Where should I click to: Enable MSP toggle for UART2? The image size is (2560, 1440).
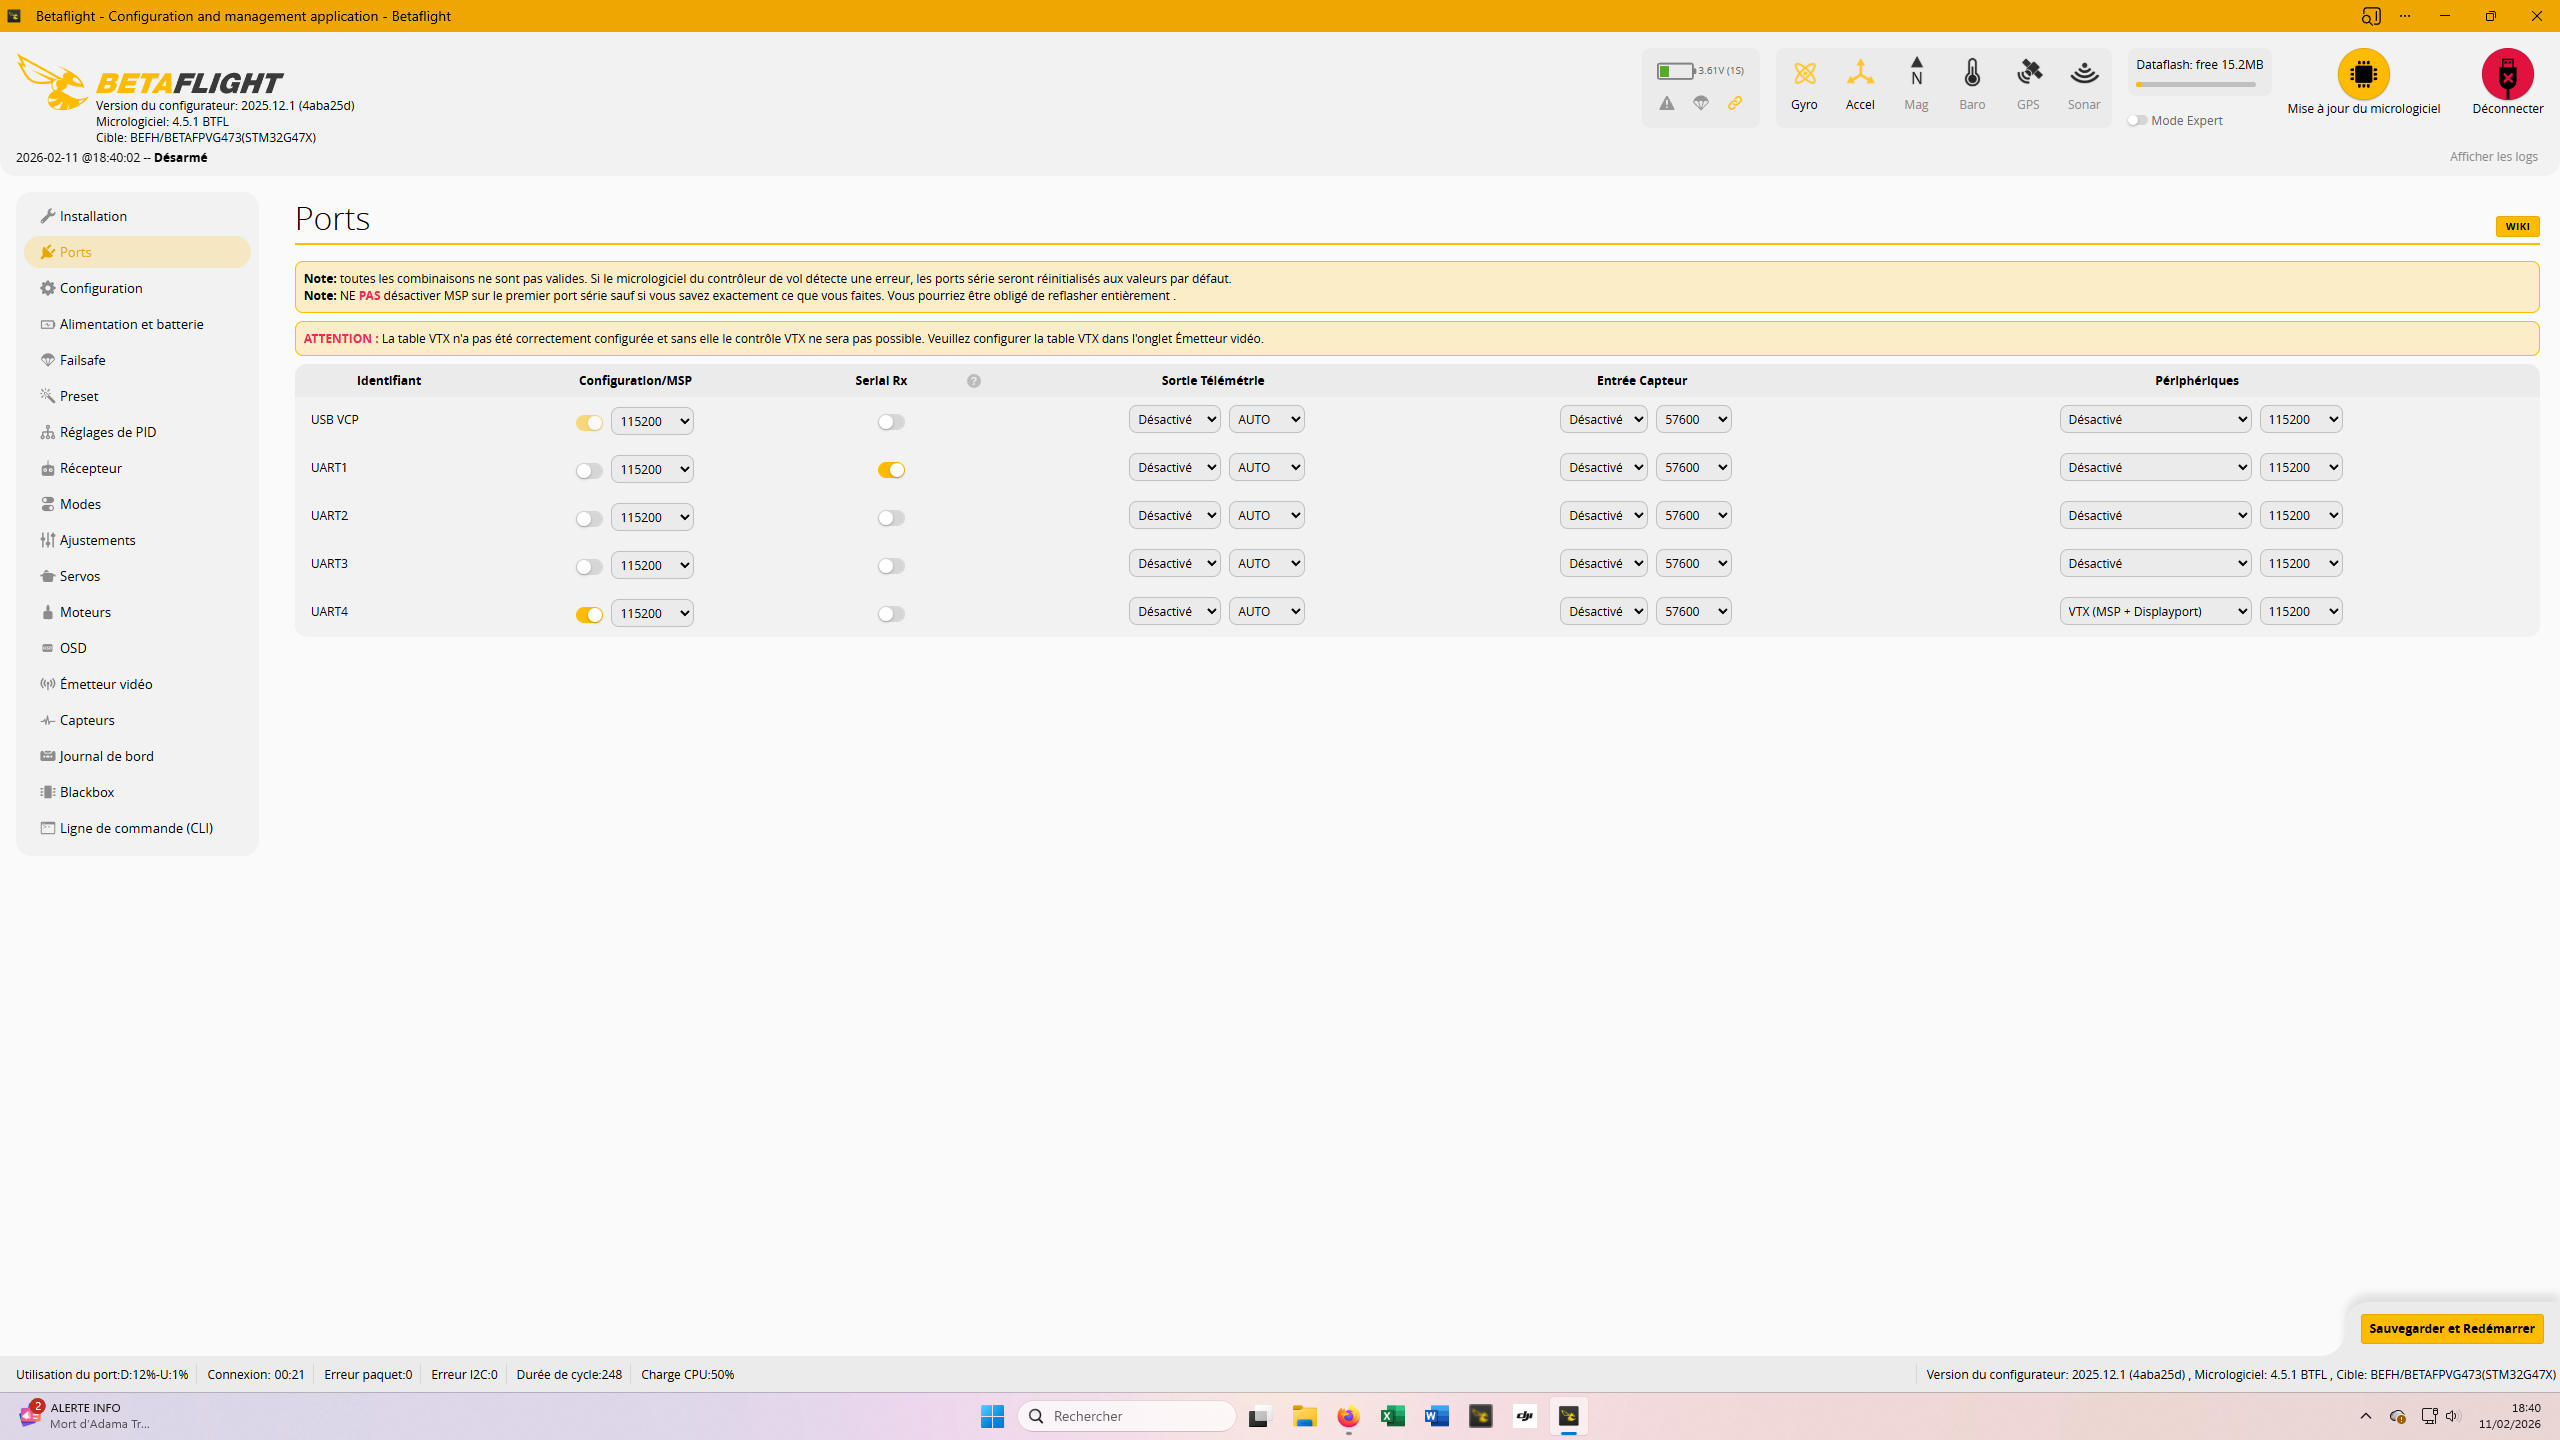click(589, 518)
